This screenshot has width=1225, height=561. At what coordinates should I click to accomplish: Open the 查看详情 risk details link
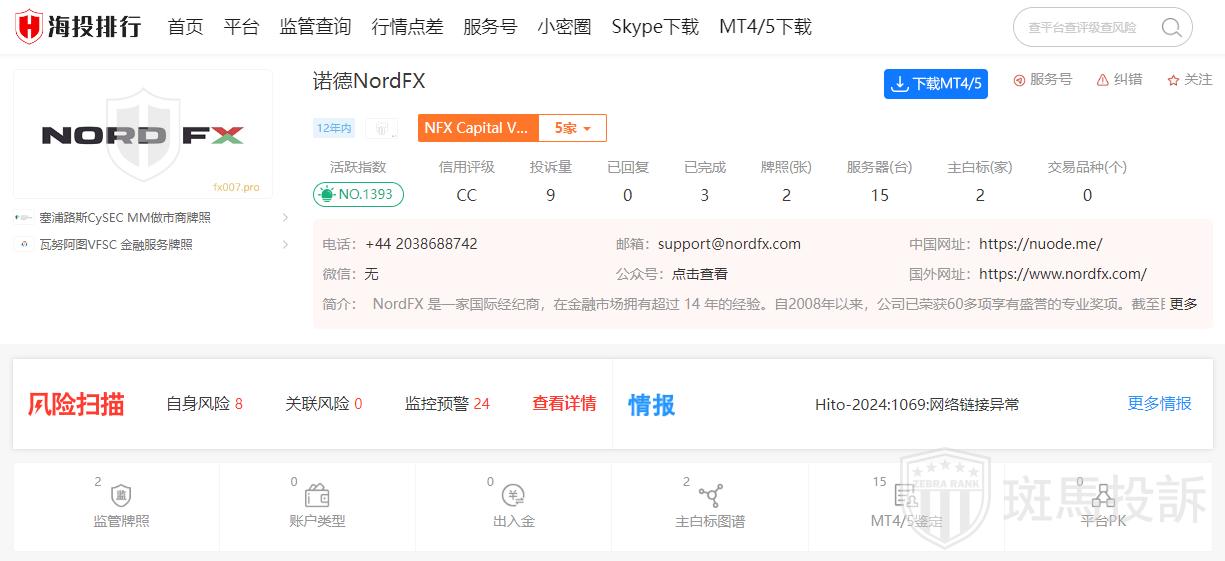564,404
